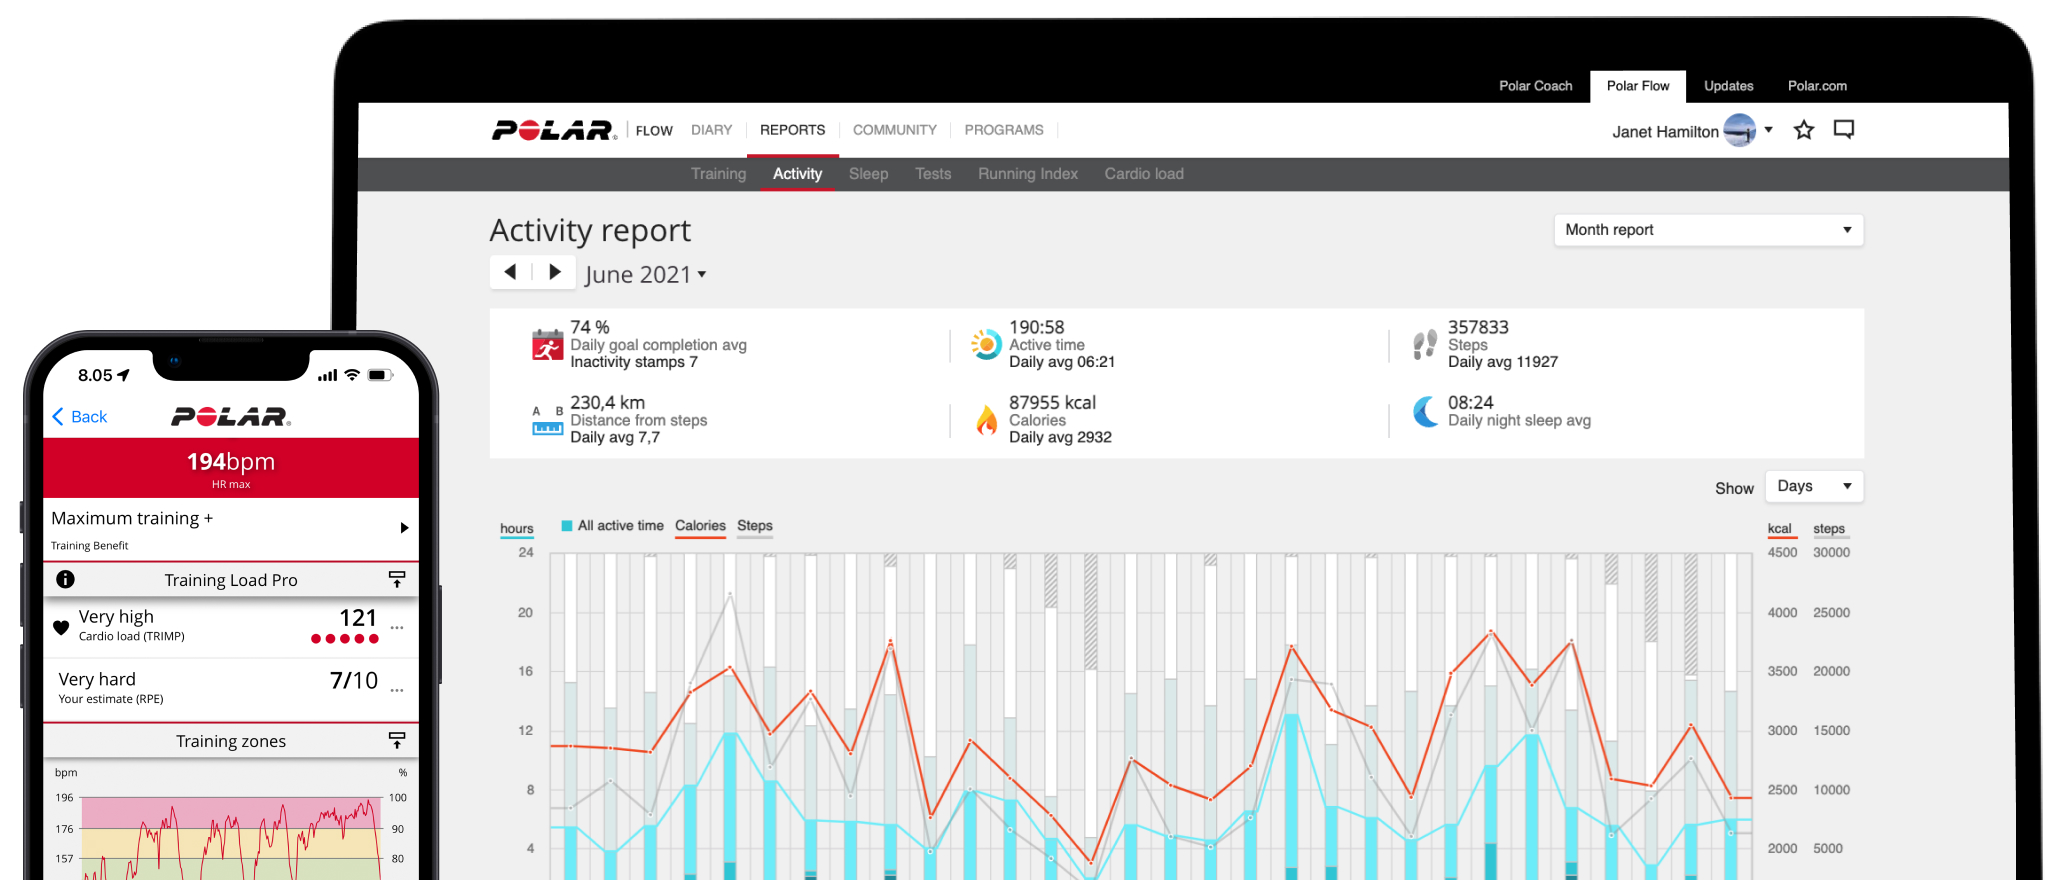The width and height of the screenshot is (2048, 880).
Task: Toggle the All active time series
Action: (611, 526)
